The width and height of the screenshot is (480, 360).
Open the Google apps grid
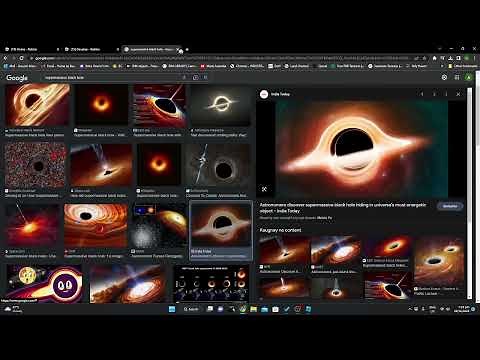click(457, 77)
